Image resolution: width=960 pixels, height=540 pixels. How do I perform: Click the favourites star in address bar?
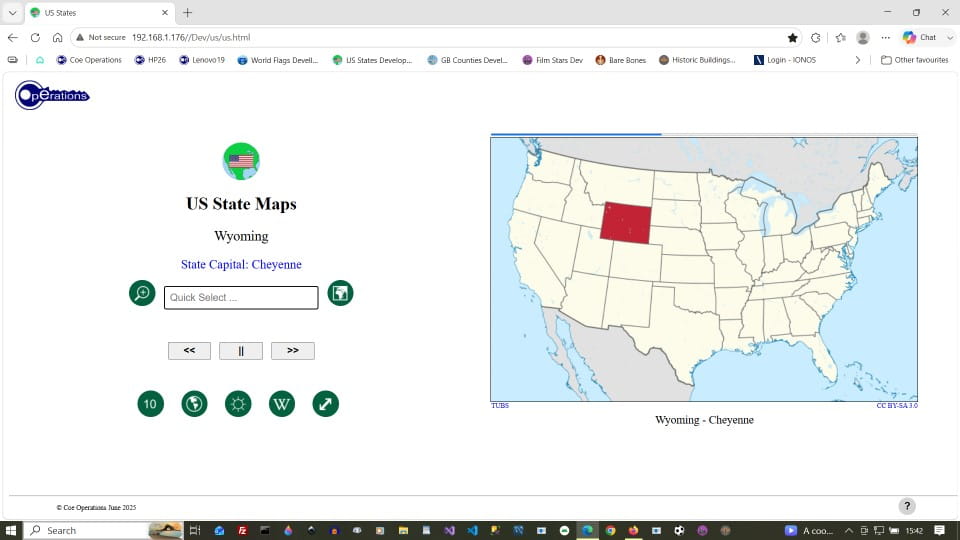tap(792, 37)
